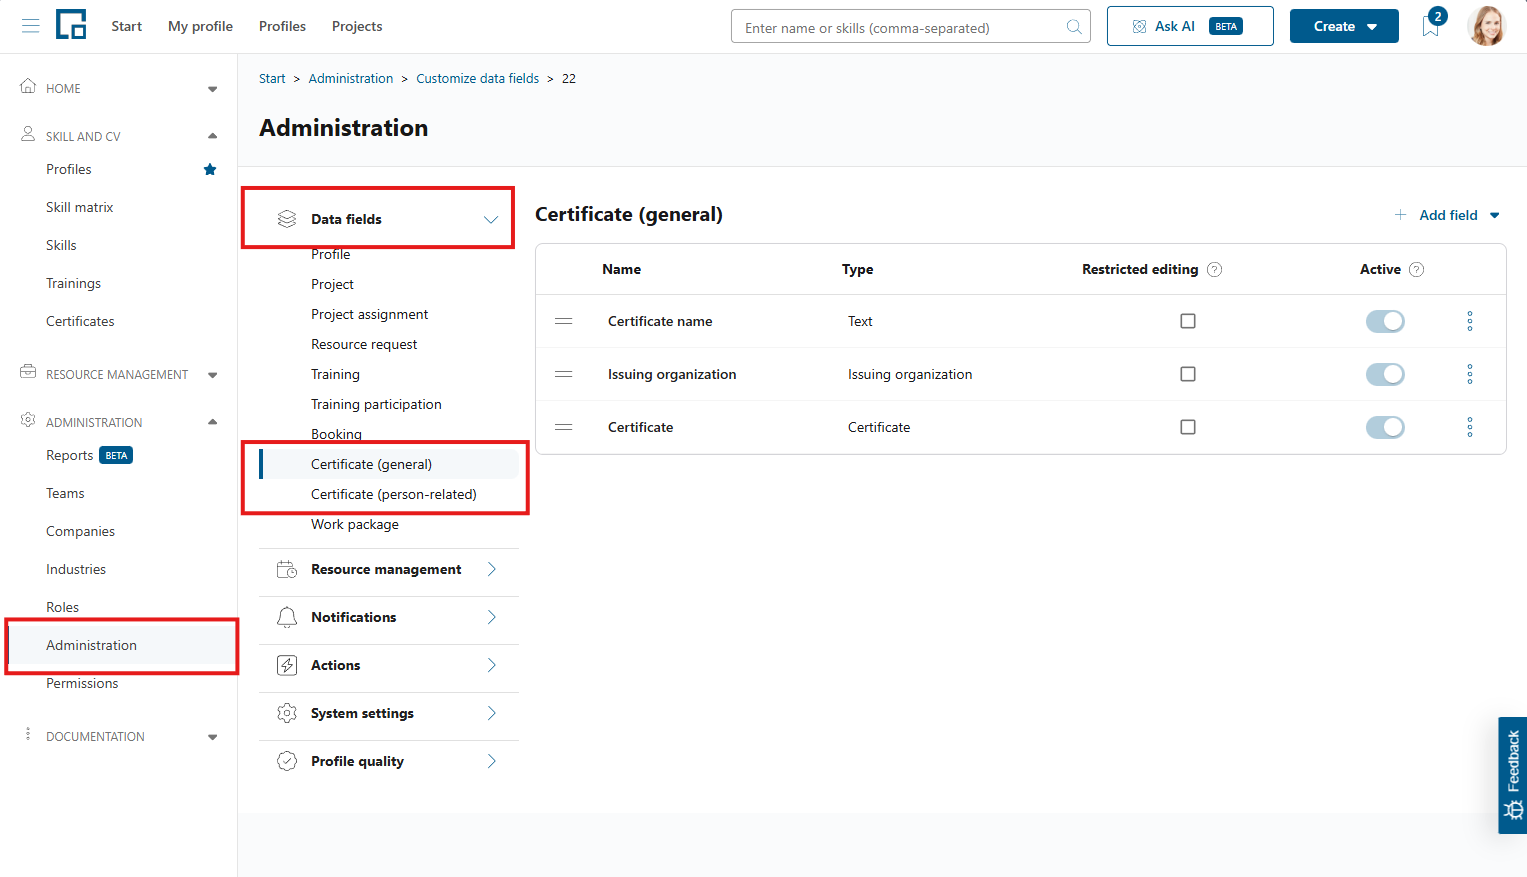This screenshot has width=1527, height=877.
Task: Focus the name or skills search field
Action: (x=910, y=27)
